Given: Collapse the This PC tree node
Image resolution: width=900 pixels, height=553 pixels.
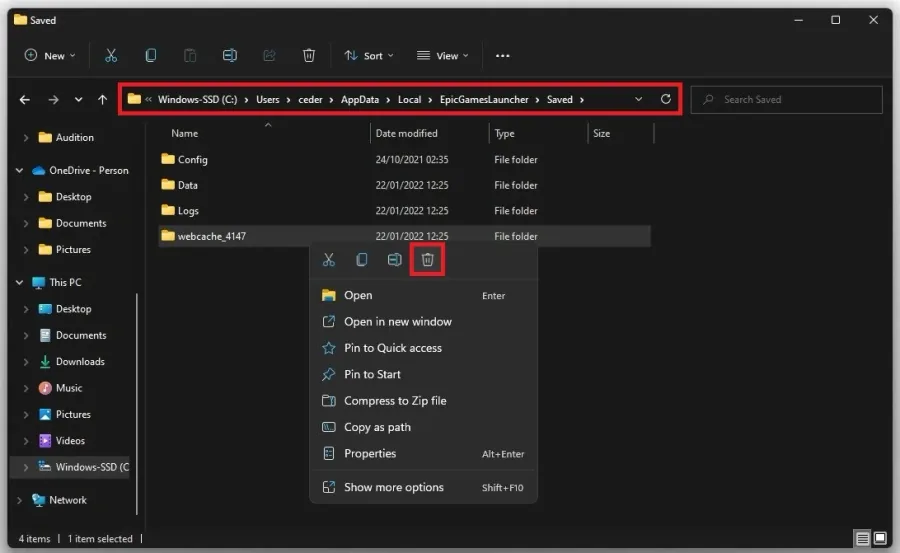Looking at the screenshot, I should (20, 283).
